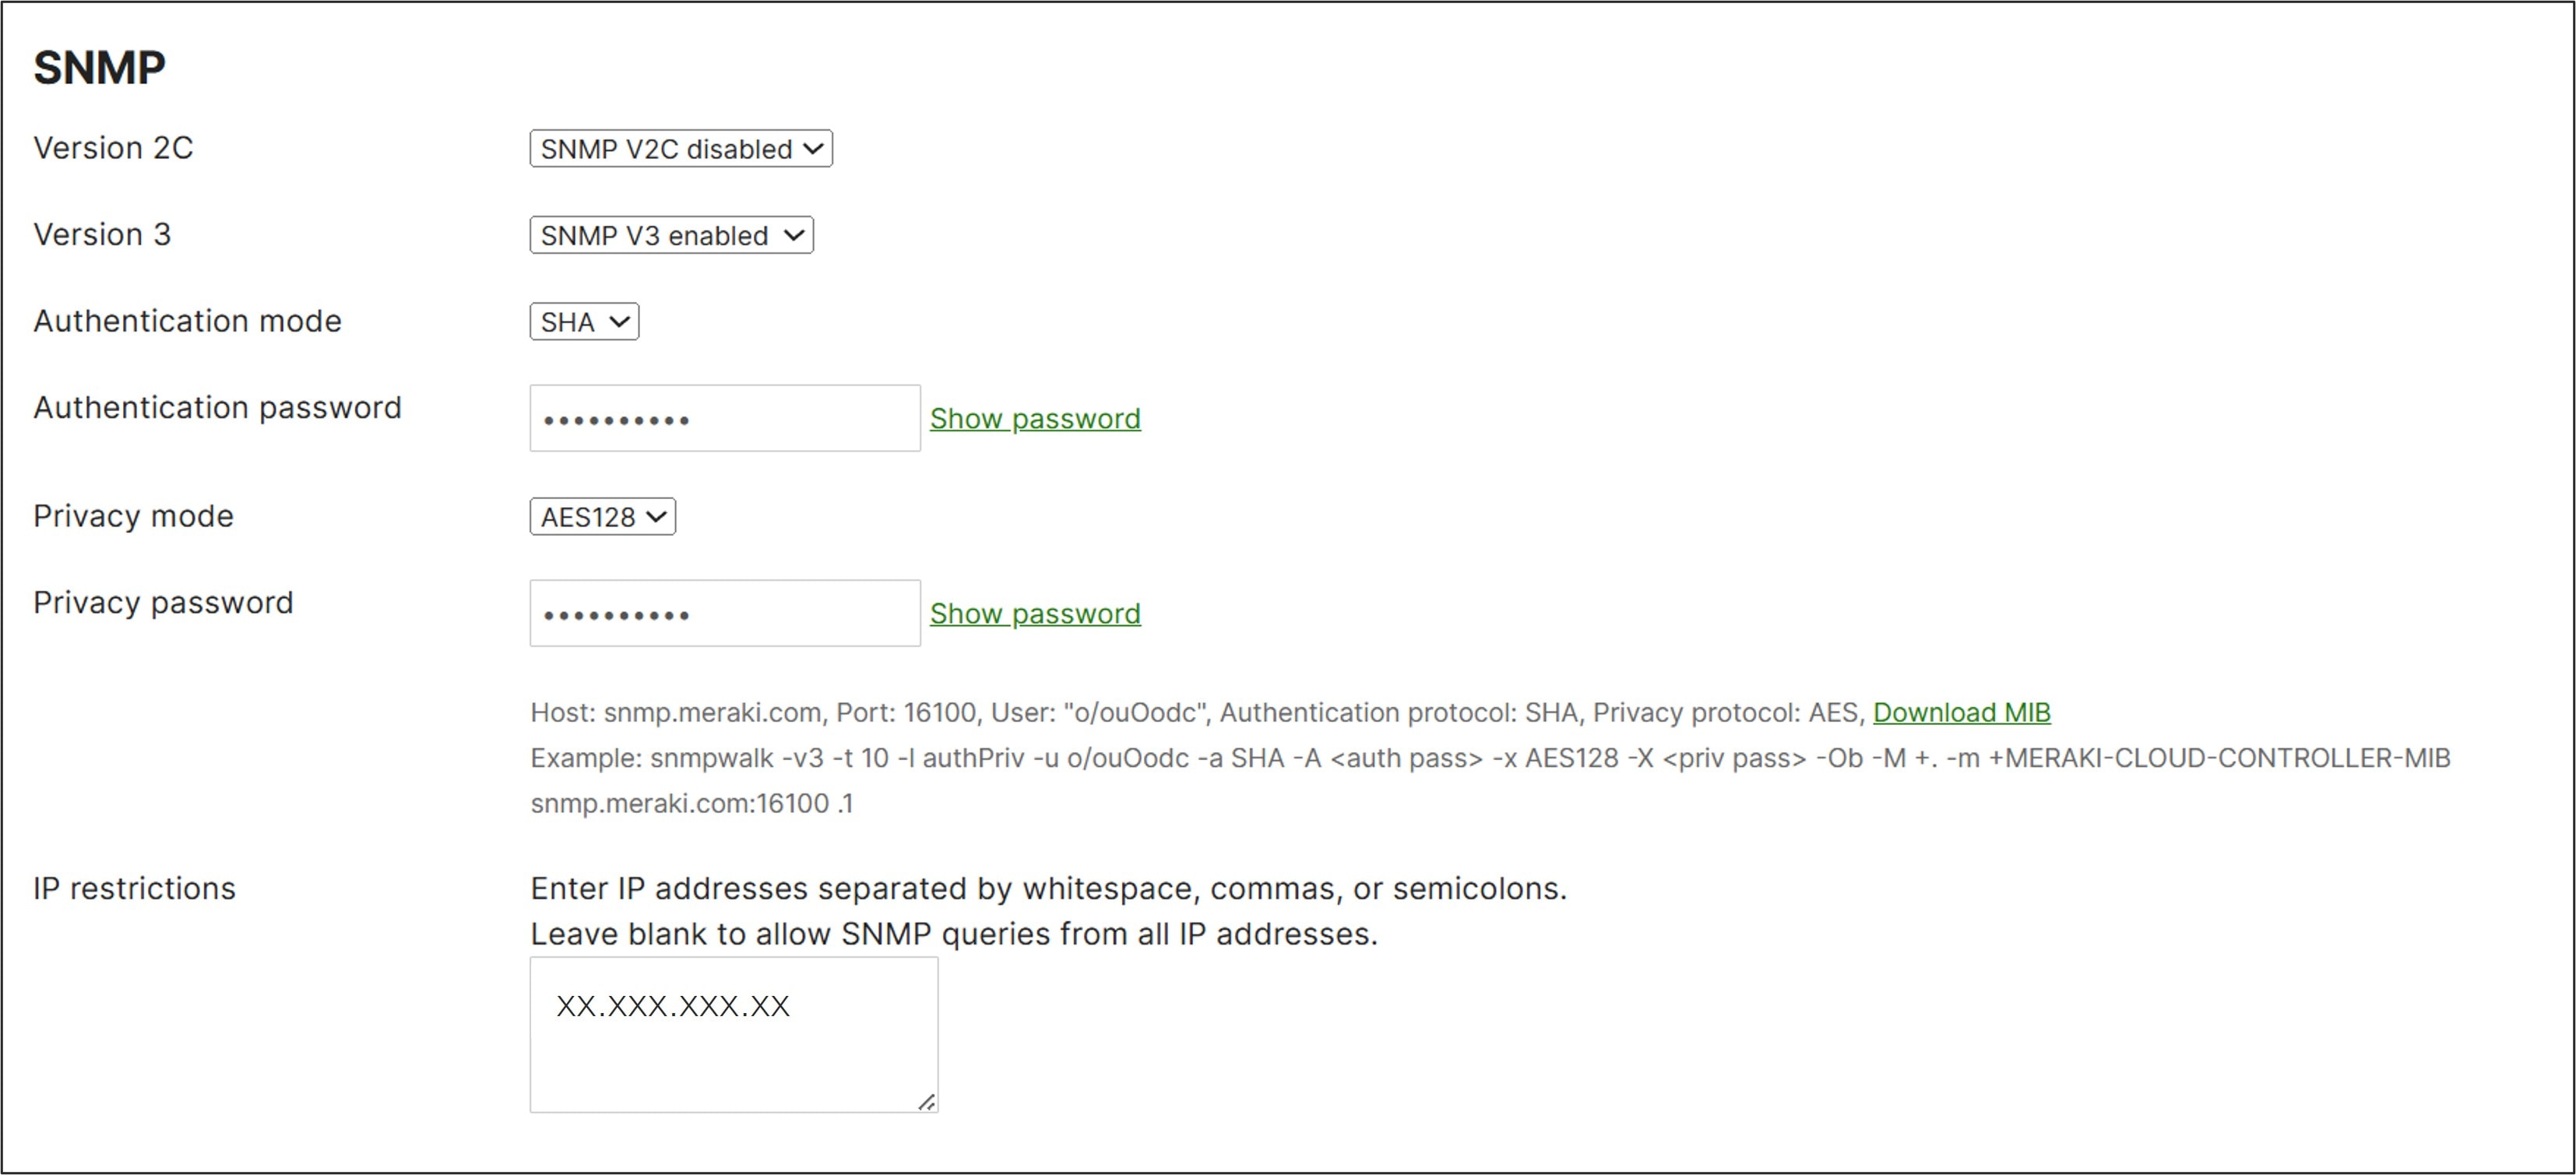Open the Privacy mode AES128 dropdown
The image size is (2576, 1175).
tap(601, 516)
